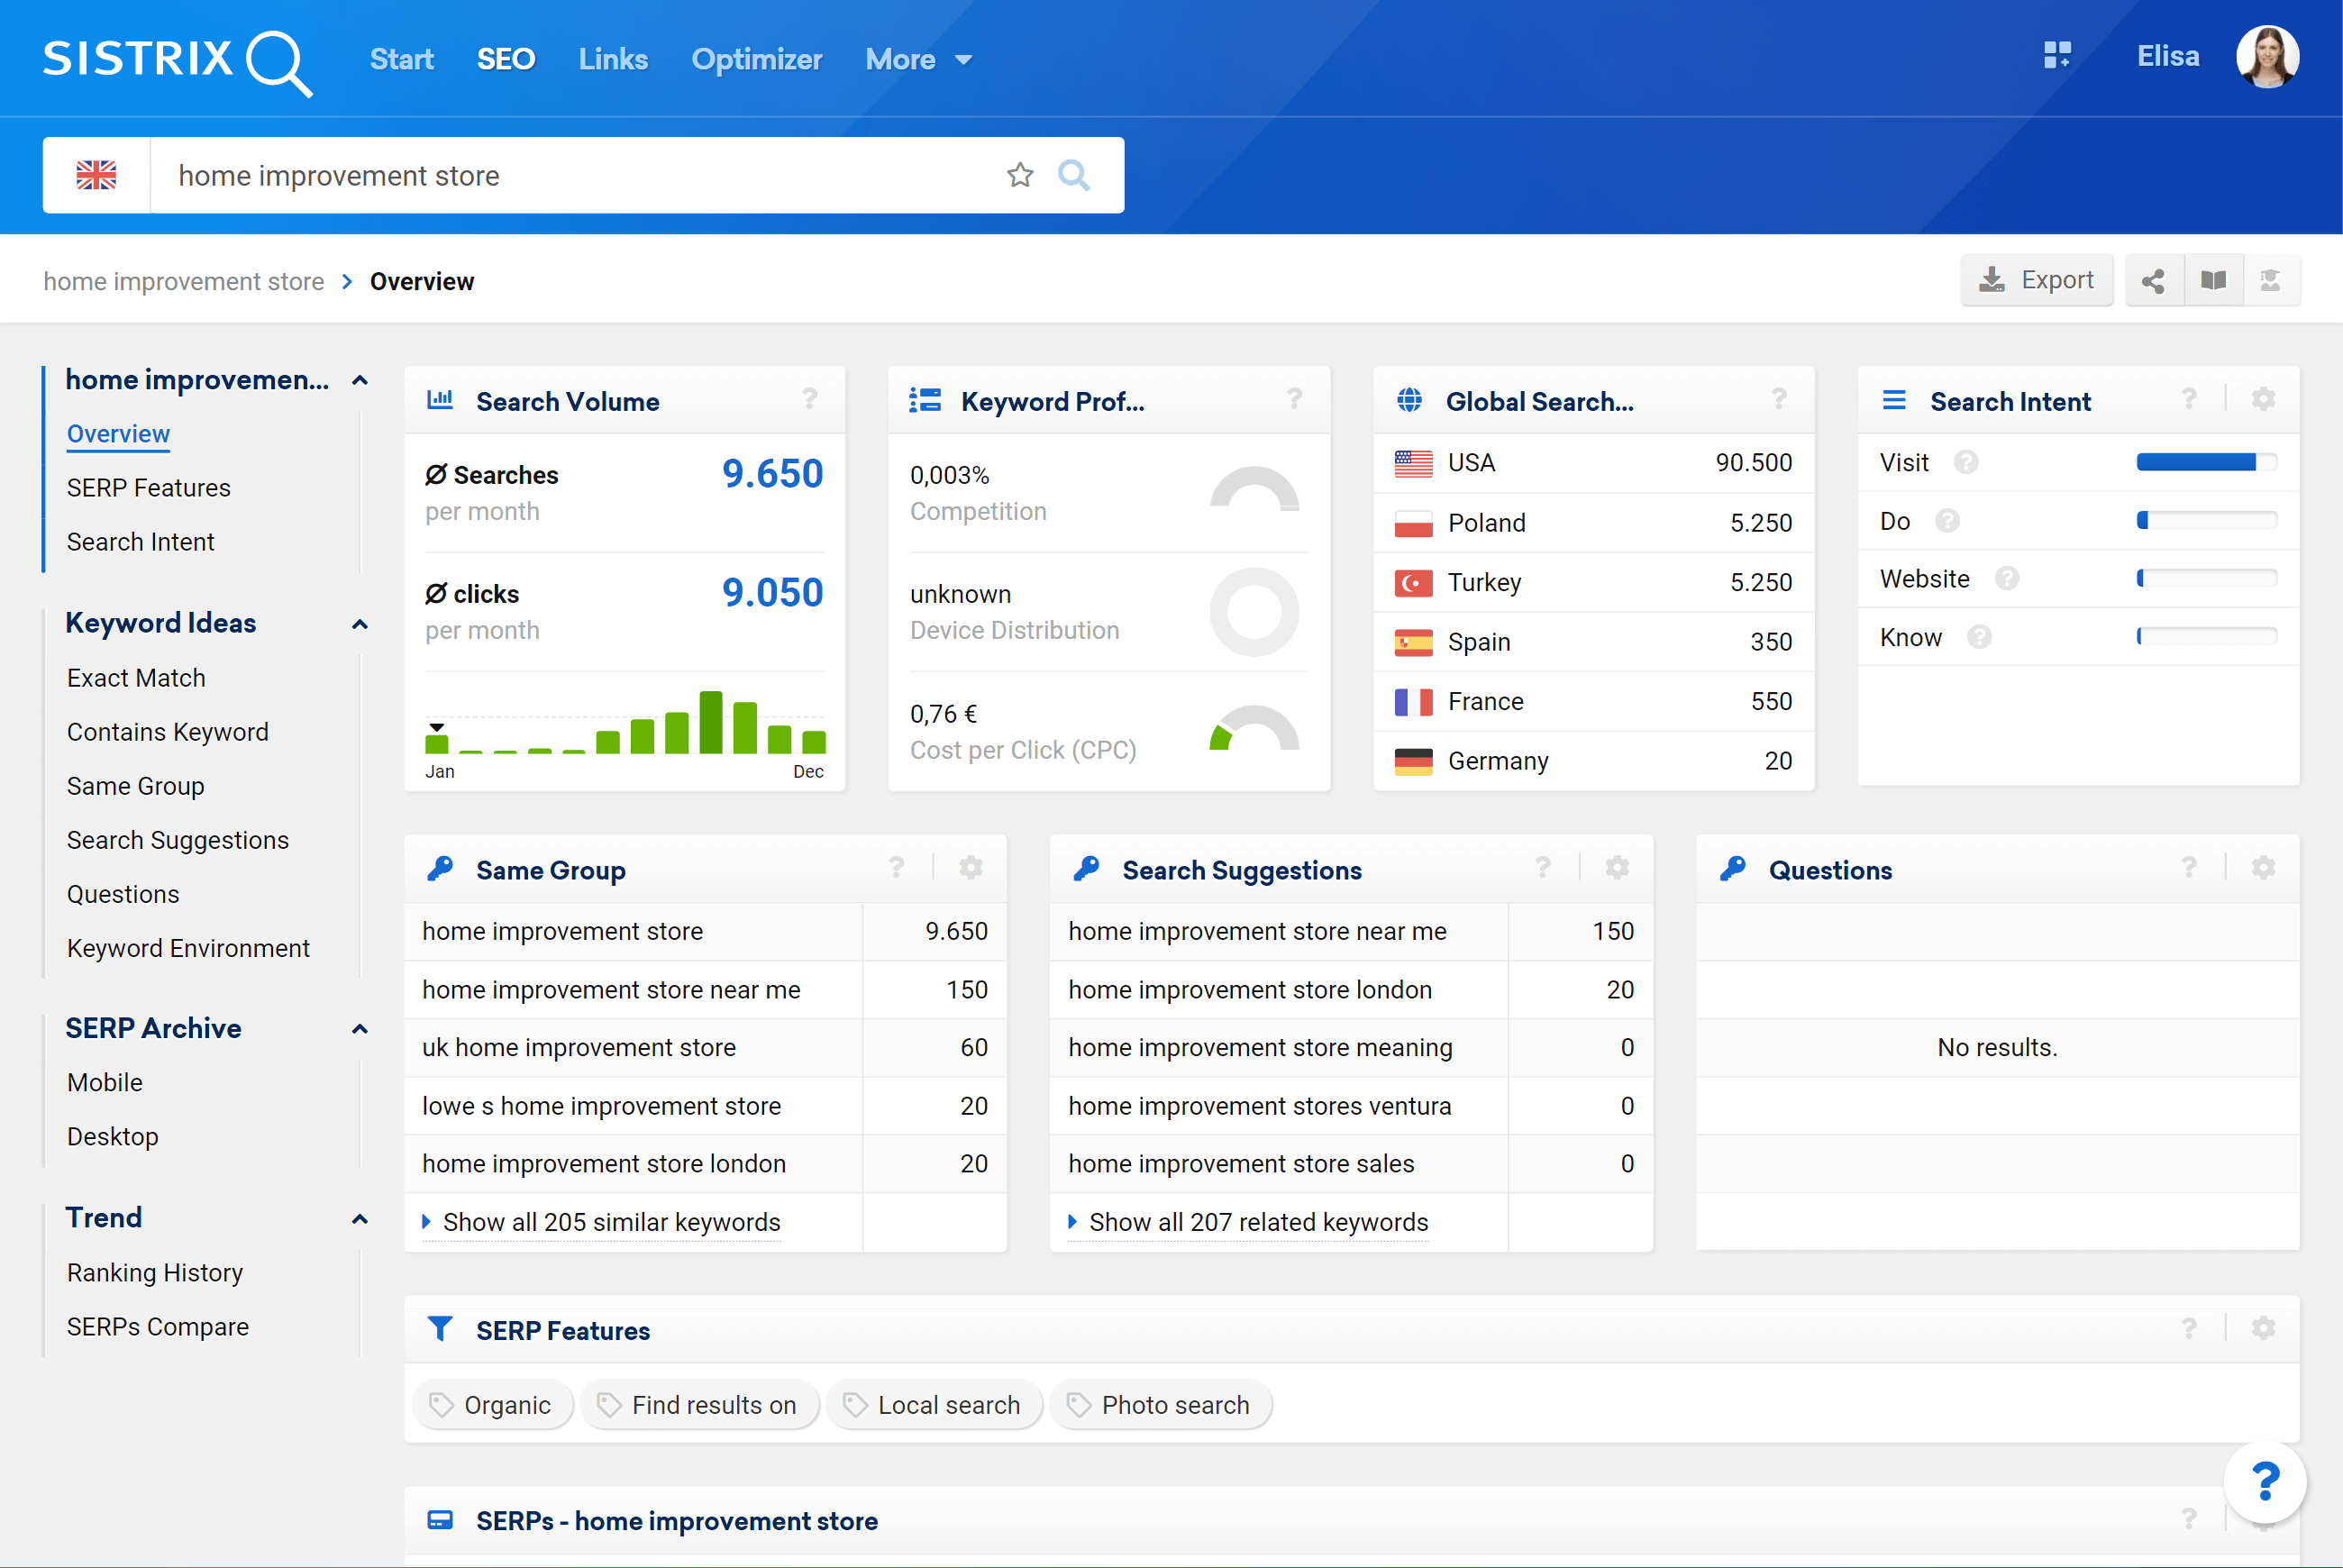Click the share icon beside Export
Image resolution: width=2343 pixels, height=1568 pixels.
(x=2153, y=281)
